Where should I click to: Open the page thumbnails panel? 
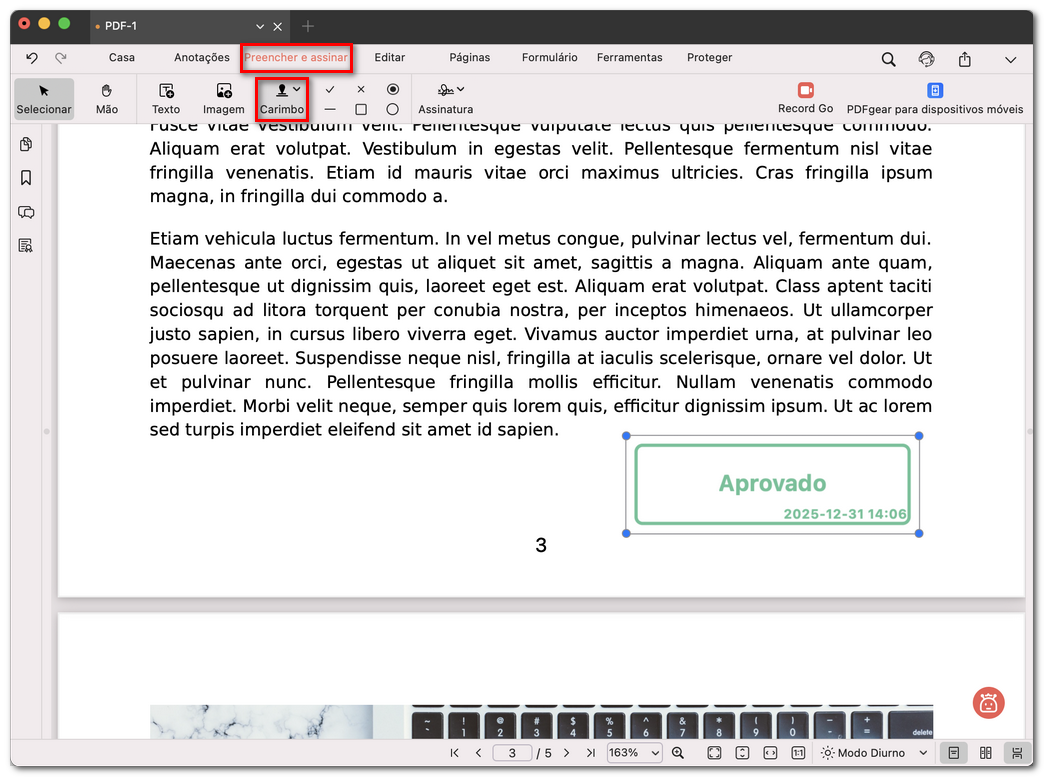[x=25, y=144]
